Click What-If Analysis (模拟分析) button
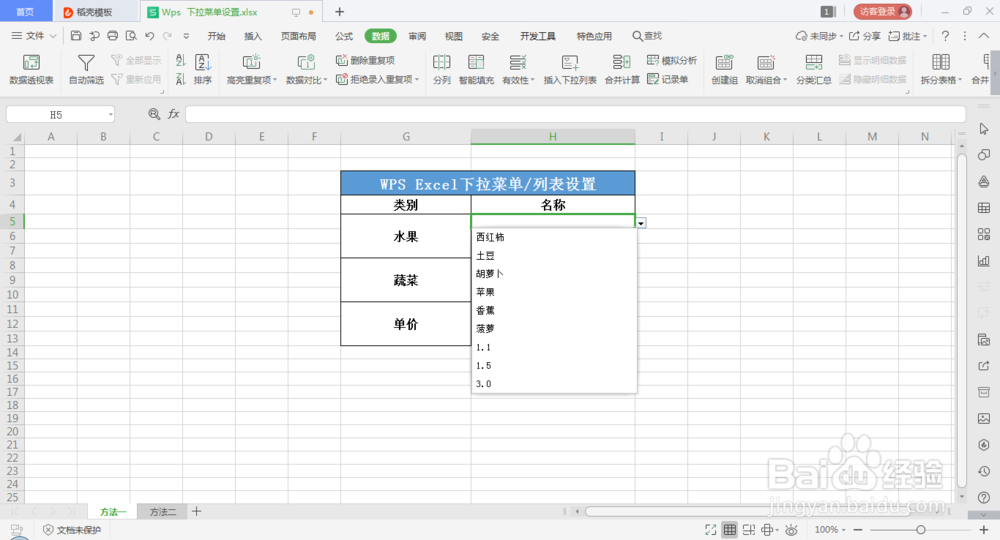 pos(672,60)
